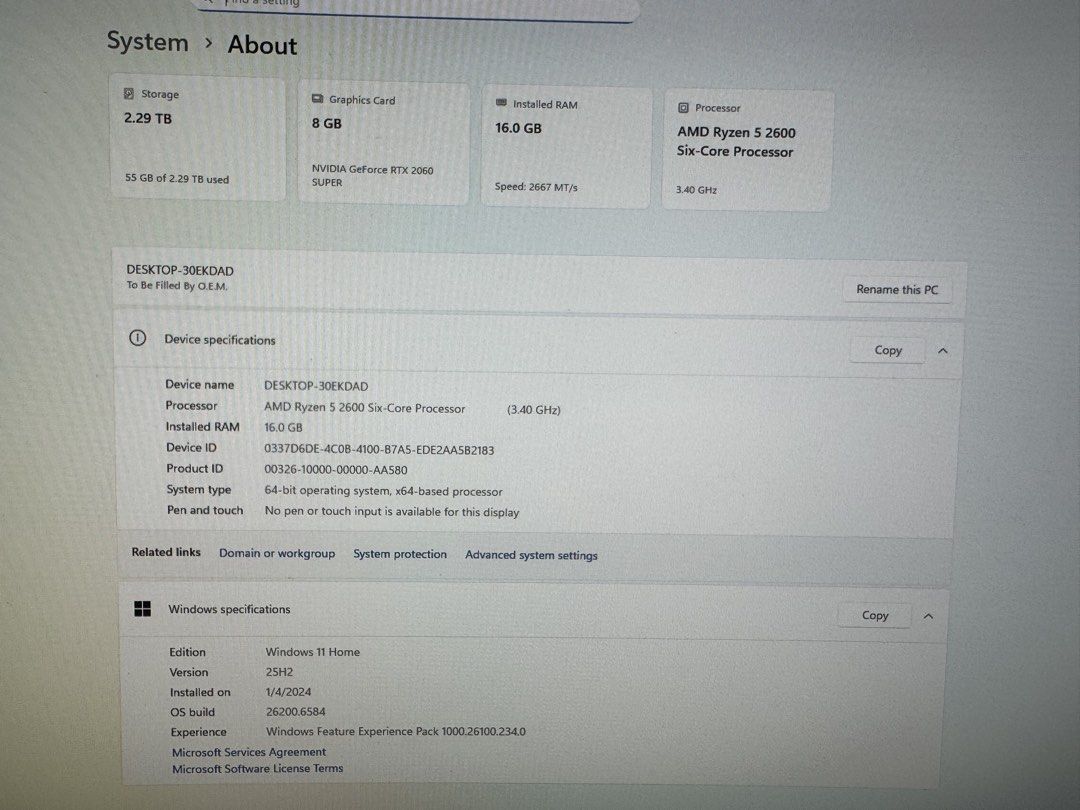The width and height of the screenshot is (1080, 810).
Task: Click Rename this PC
Action: click(x=896, y=289)
